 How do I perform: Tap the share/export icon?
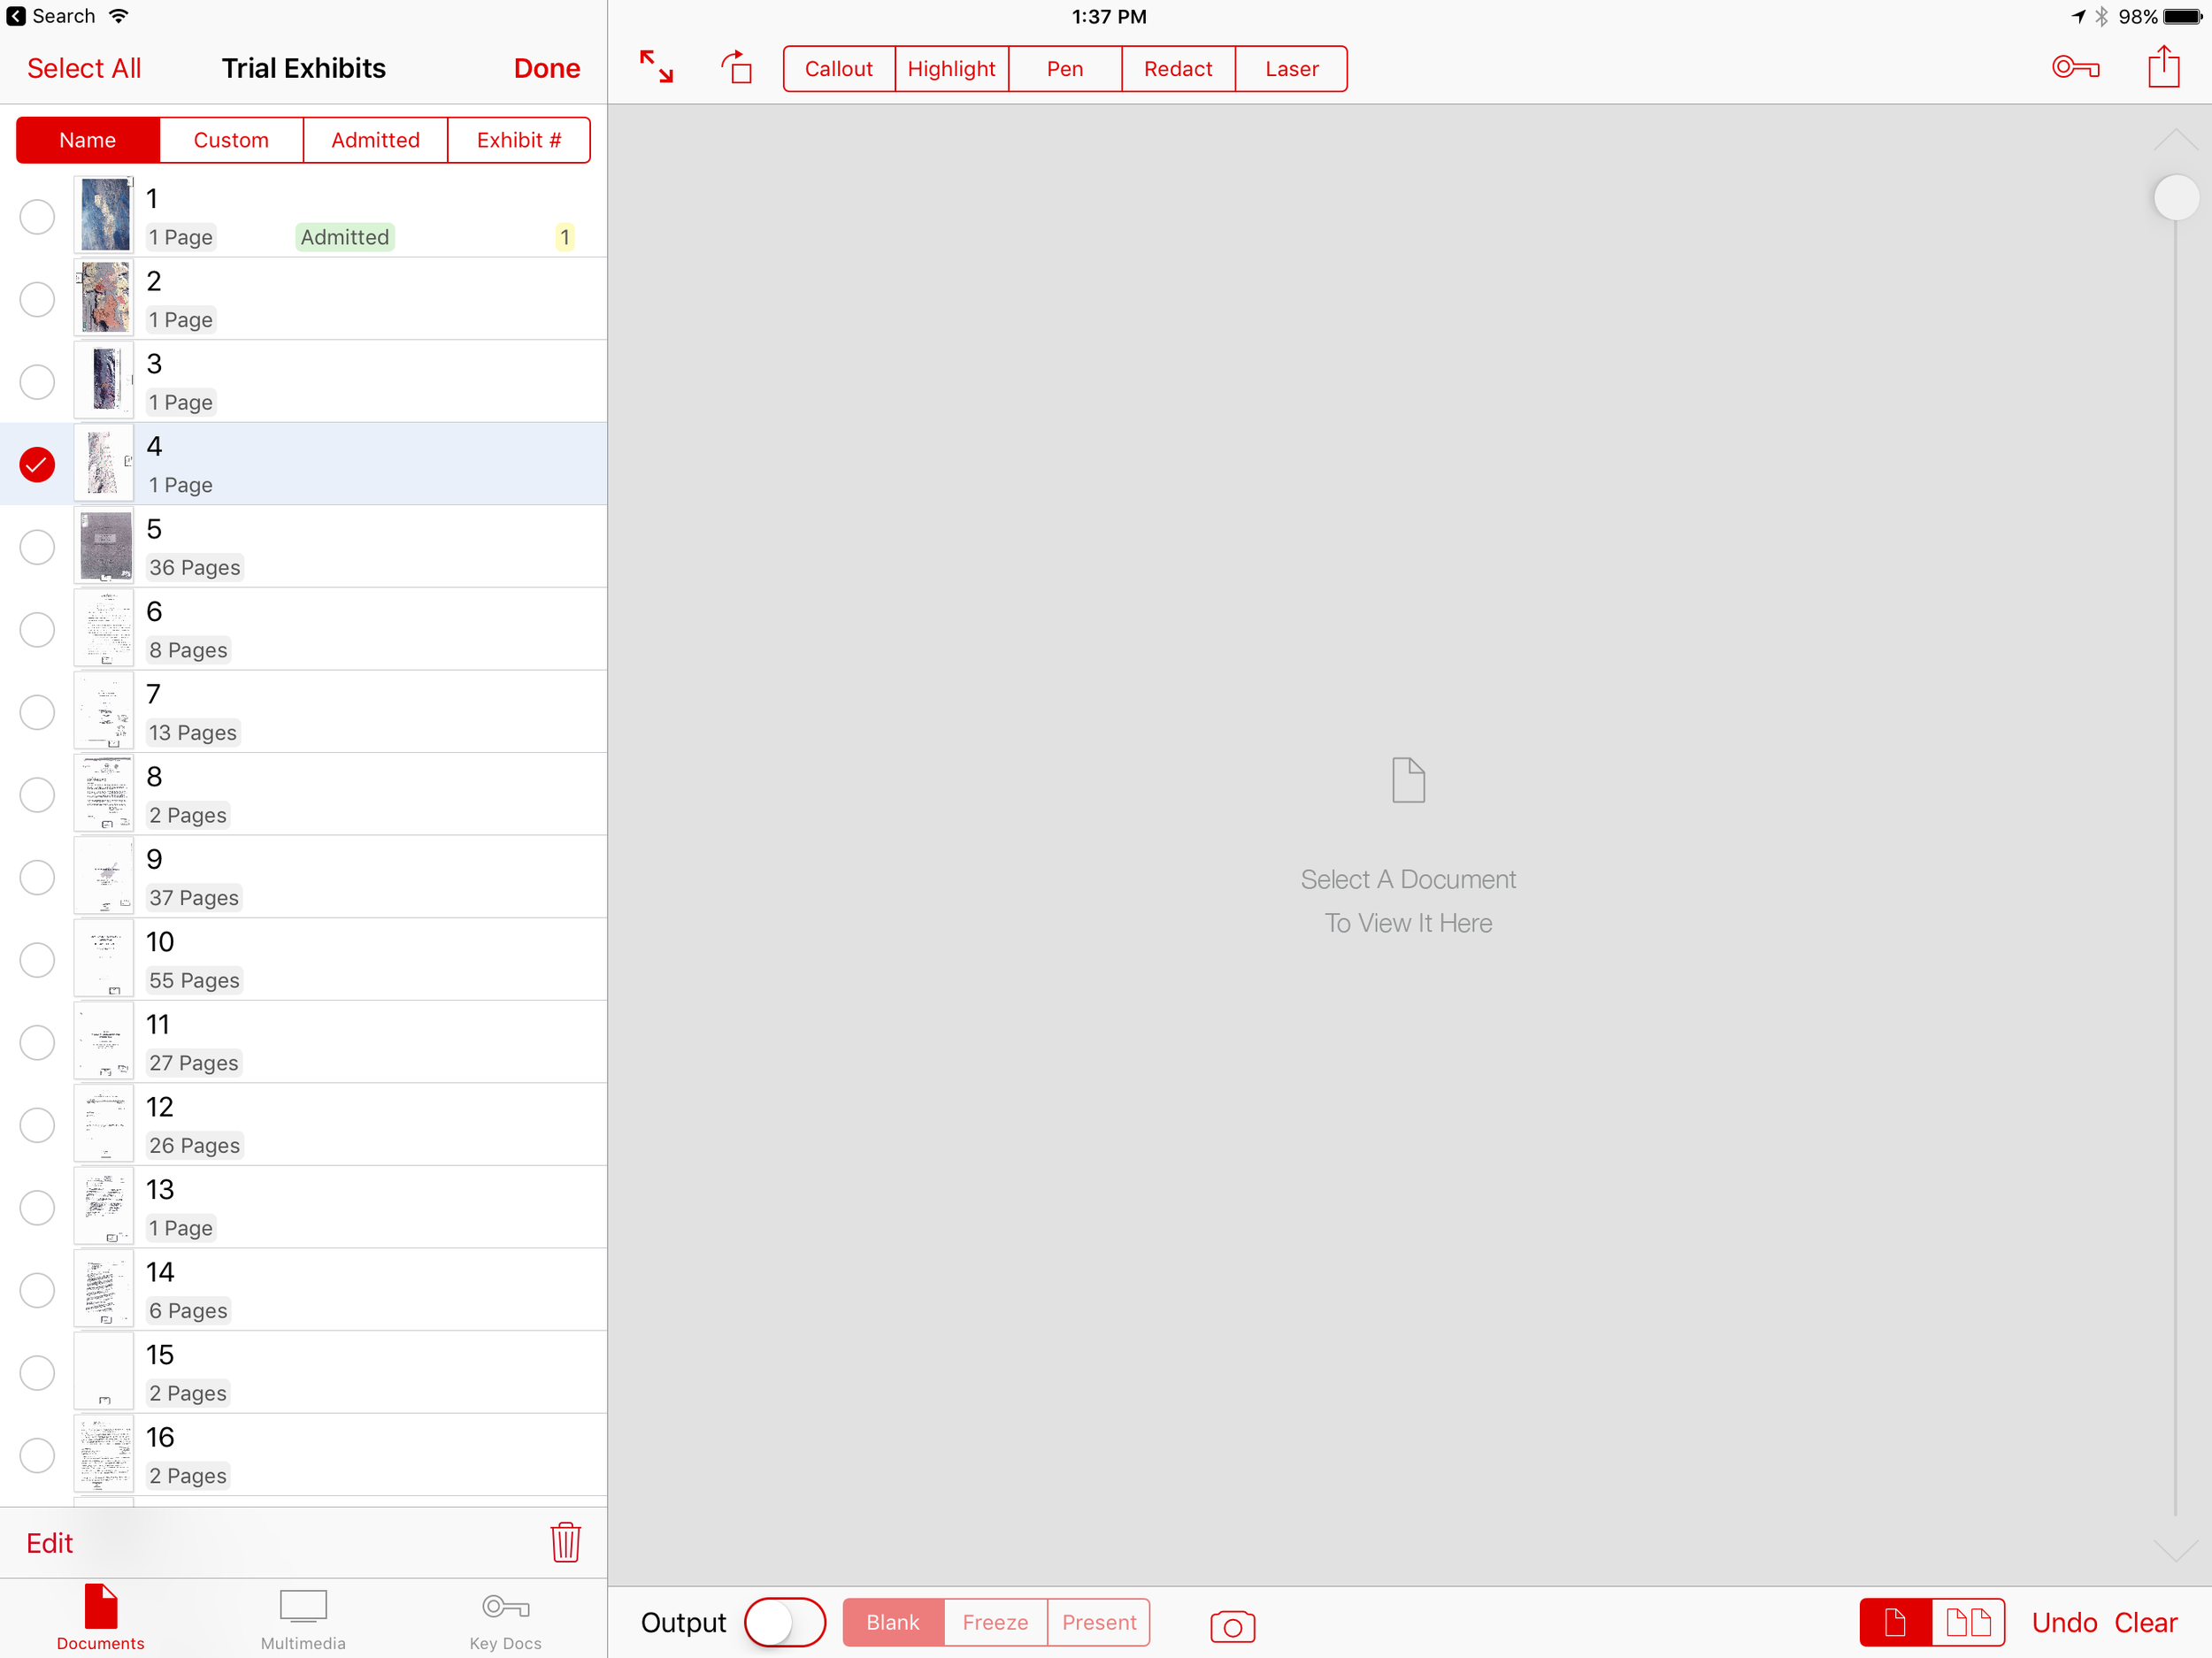(2163, 66)
